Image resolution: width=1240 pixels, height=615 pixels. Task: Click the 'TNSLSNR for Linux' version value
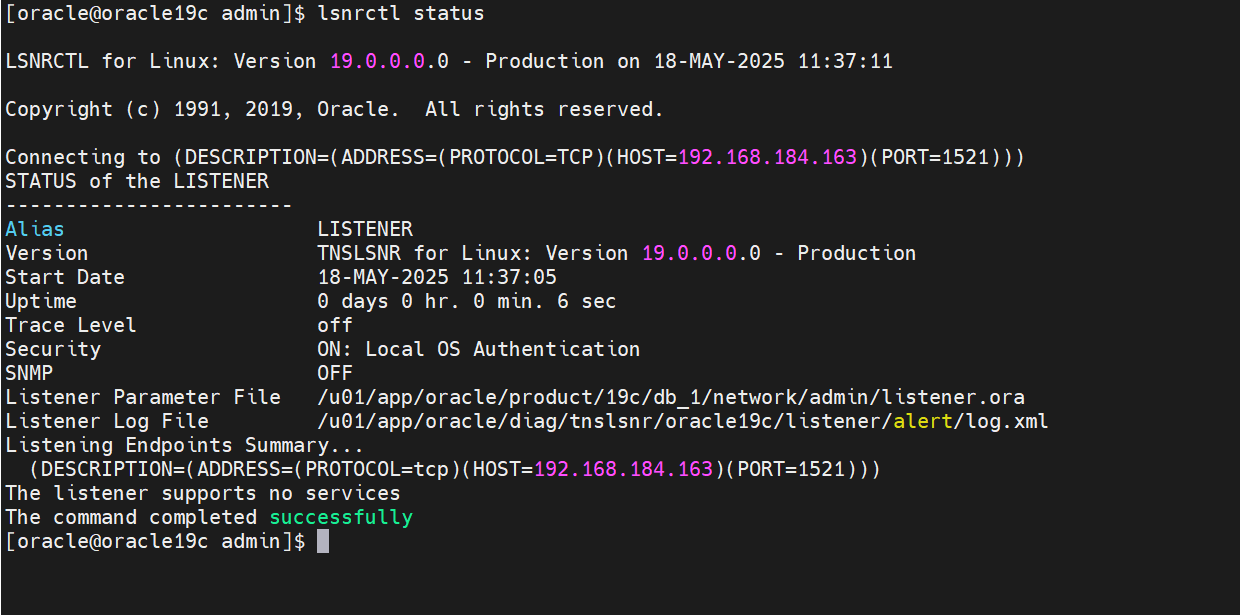point(616,254)
